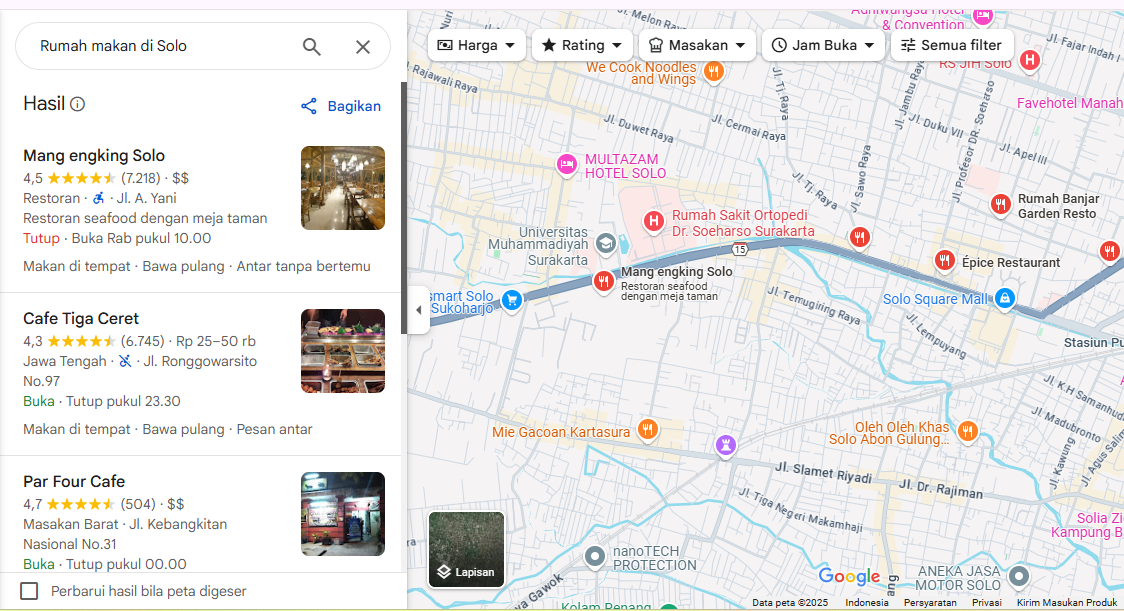
Task: Click the route 15 road shield
Action: 740,250
